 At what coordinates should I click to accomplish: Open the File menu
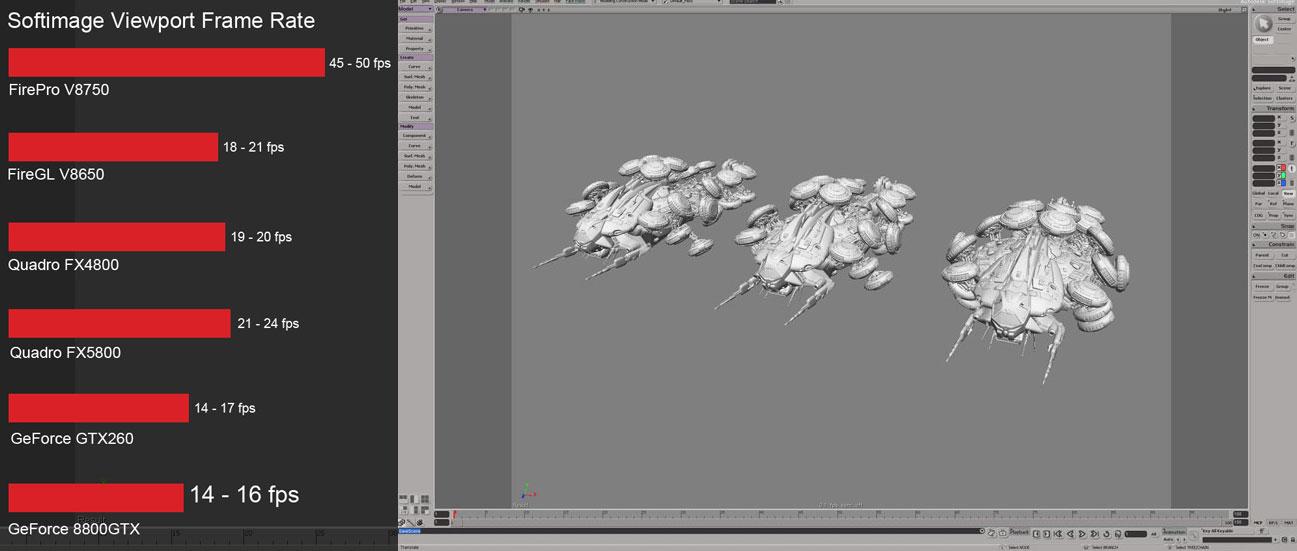point(402,2)
